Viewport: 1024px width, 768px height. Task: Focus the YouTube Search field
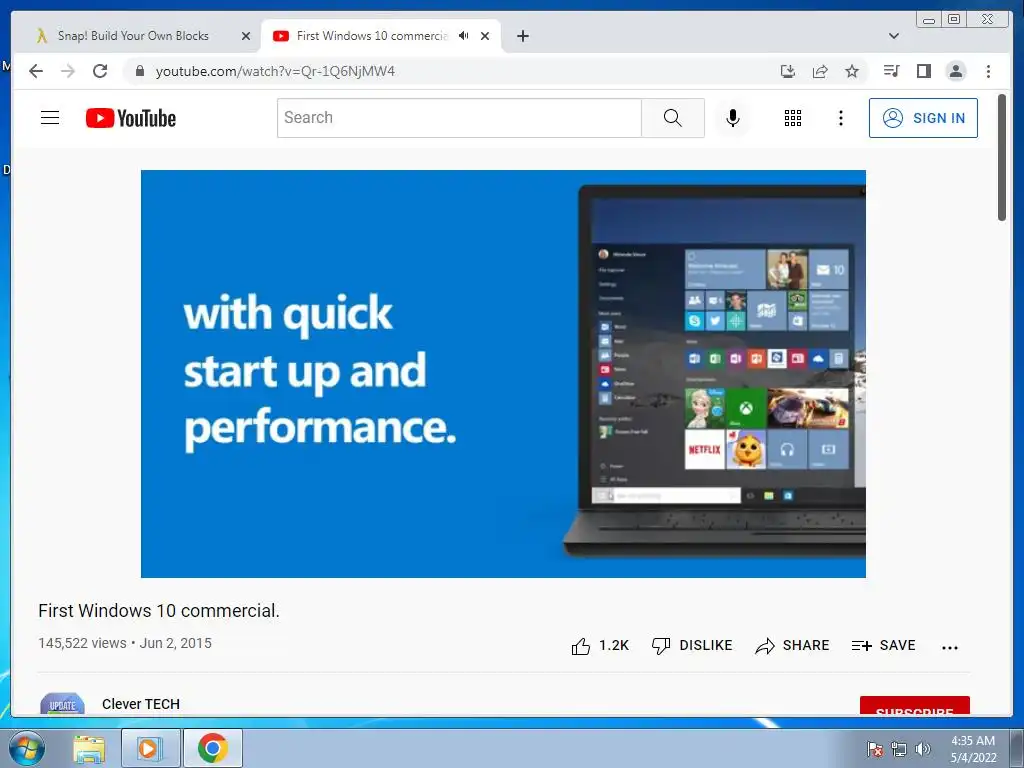click(459, 118)
